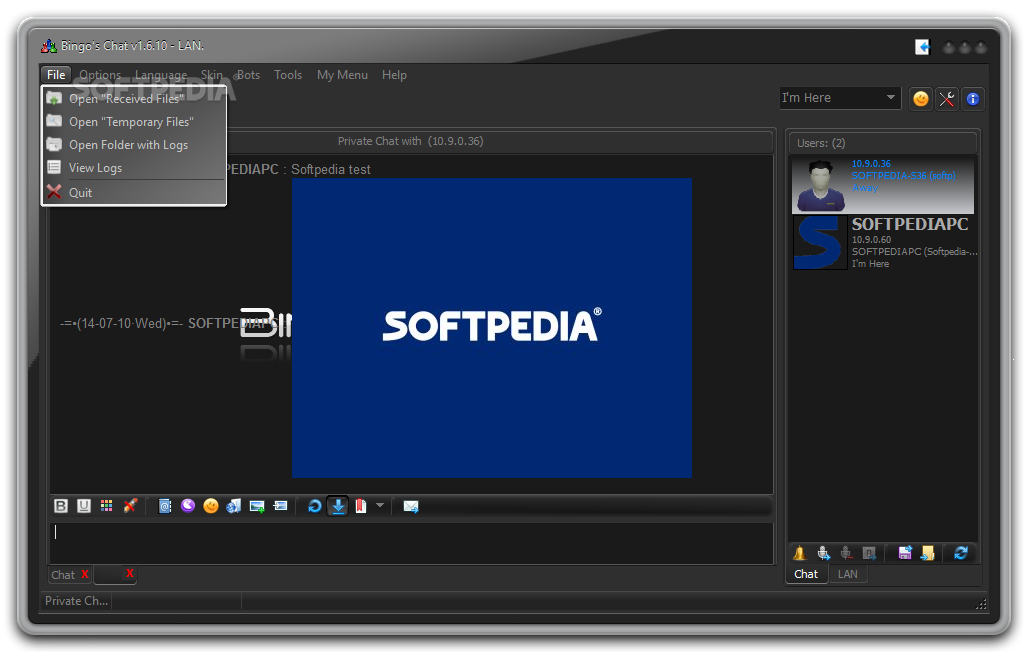Screen dimensions: 1028x652
Task: Open the Language menu
Action: point(161,75)
